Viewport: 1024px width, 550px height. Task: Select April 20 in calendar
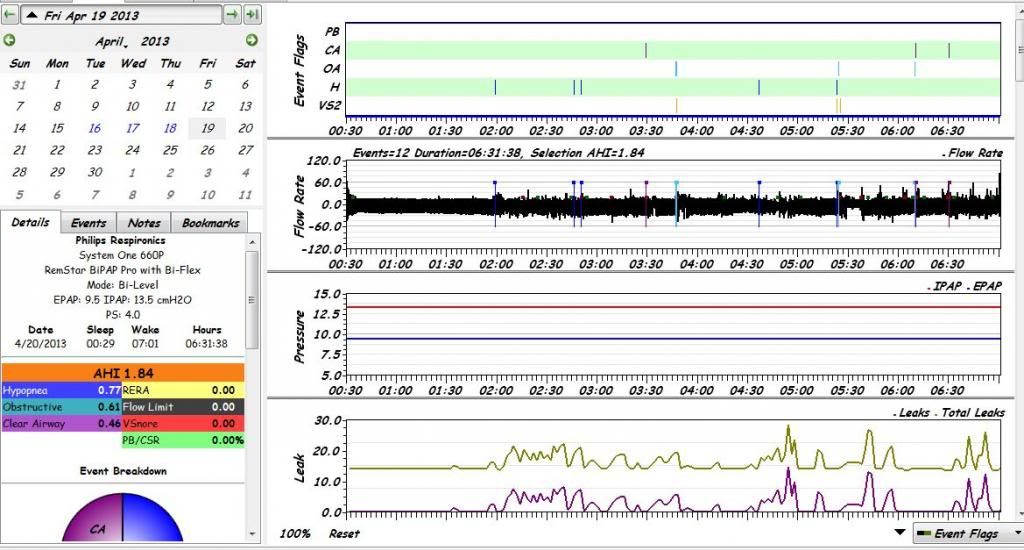(x=246, y=128)
